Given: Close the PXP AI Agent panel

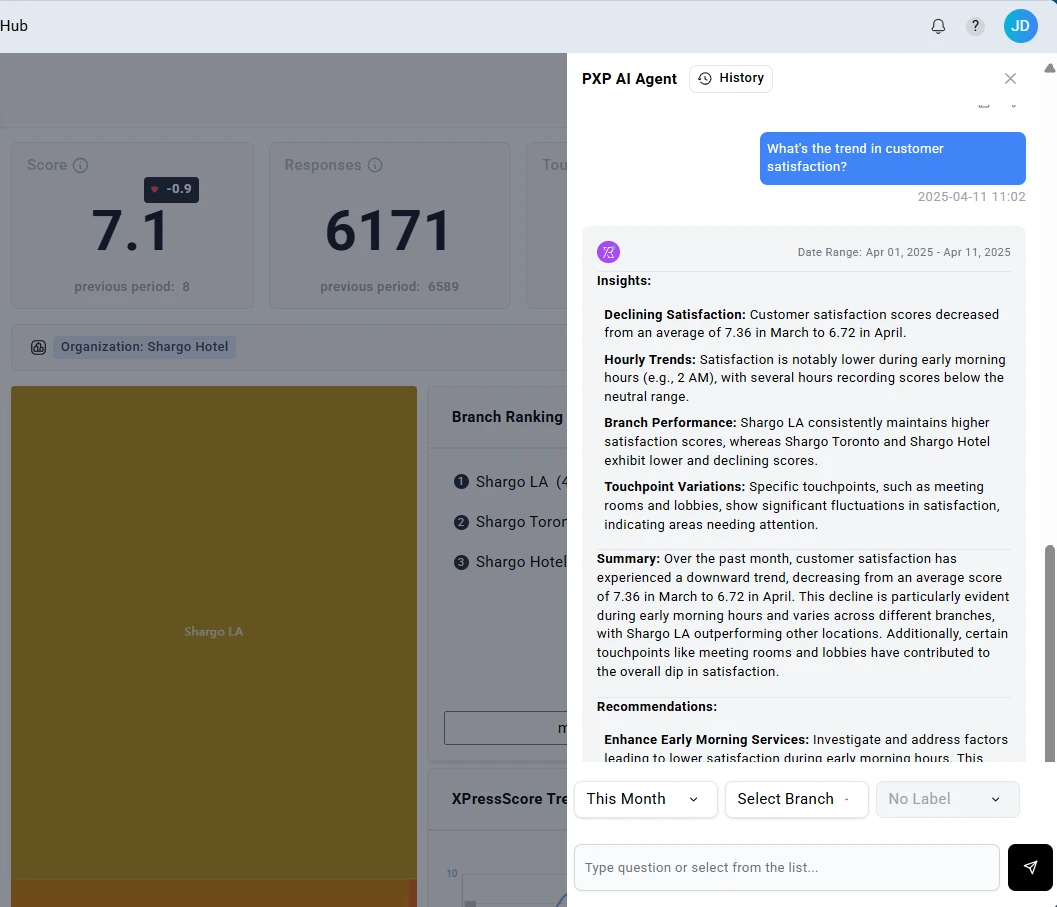Looking at the screenshot, I should [x=1010, y=78].
